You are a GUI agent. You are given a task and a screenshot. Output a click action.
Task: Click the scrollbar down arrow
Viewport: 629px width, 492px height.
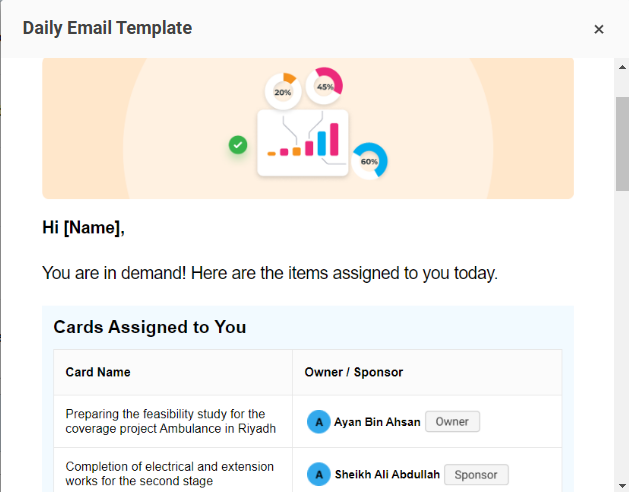coord(622,486)
